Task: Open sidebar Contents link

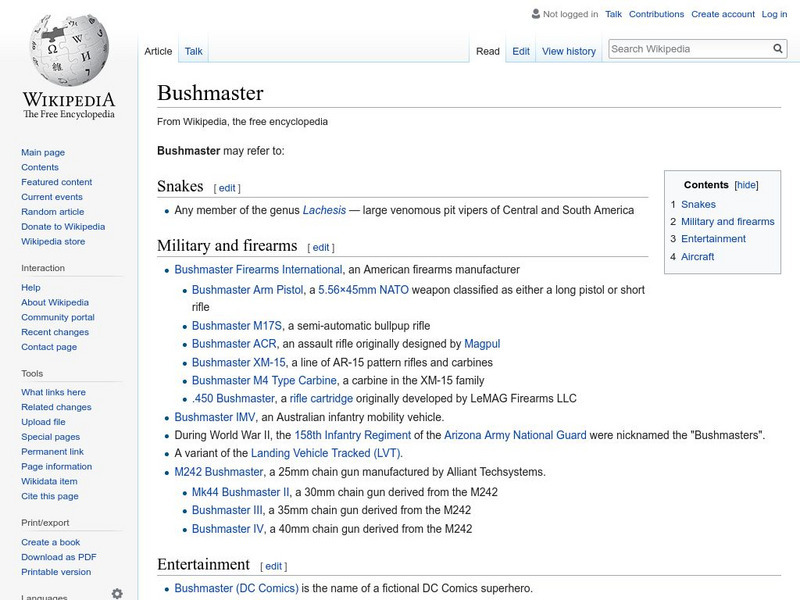Action: click(40, 167)
